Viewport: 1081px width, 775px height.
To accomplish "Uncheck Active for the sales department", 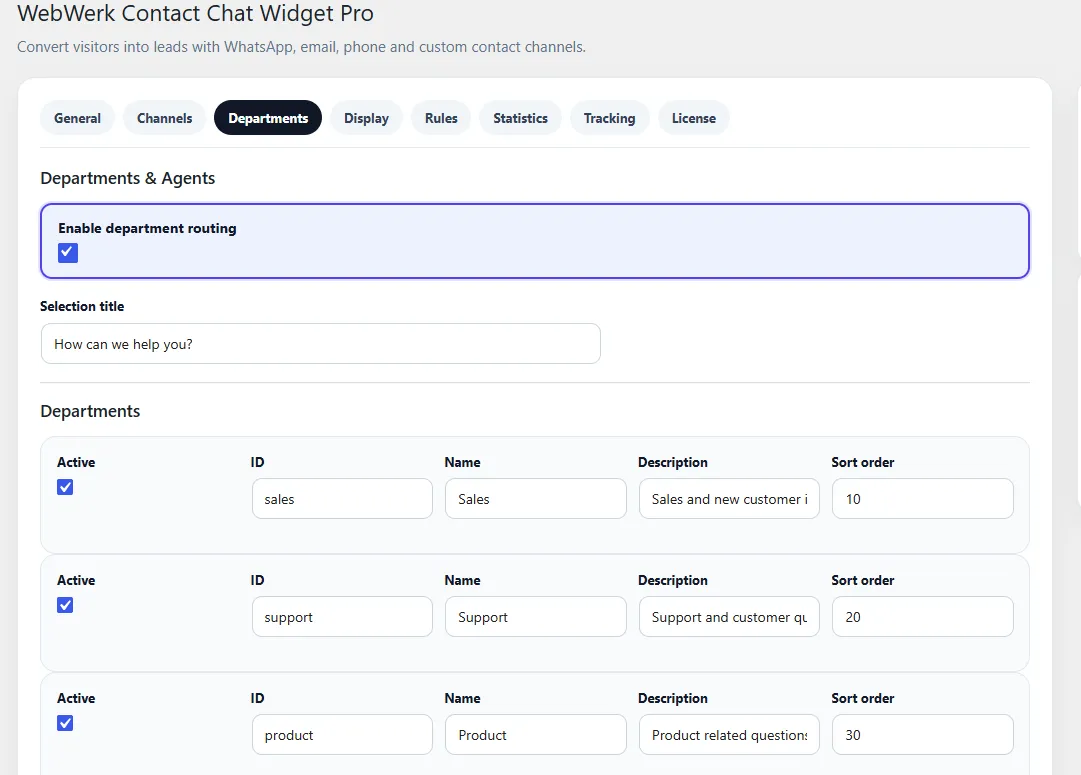I will (x=65, y=487).
